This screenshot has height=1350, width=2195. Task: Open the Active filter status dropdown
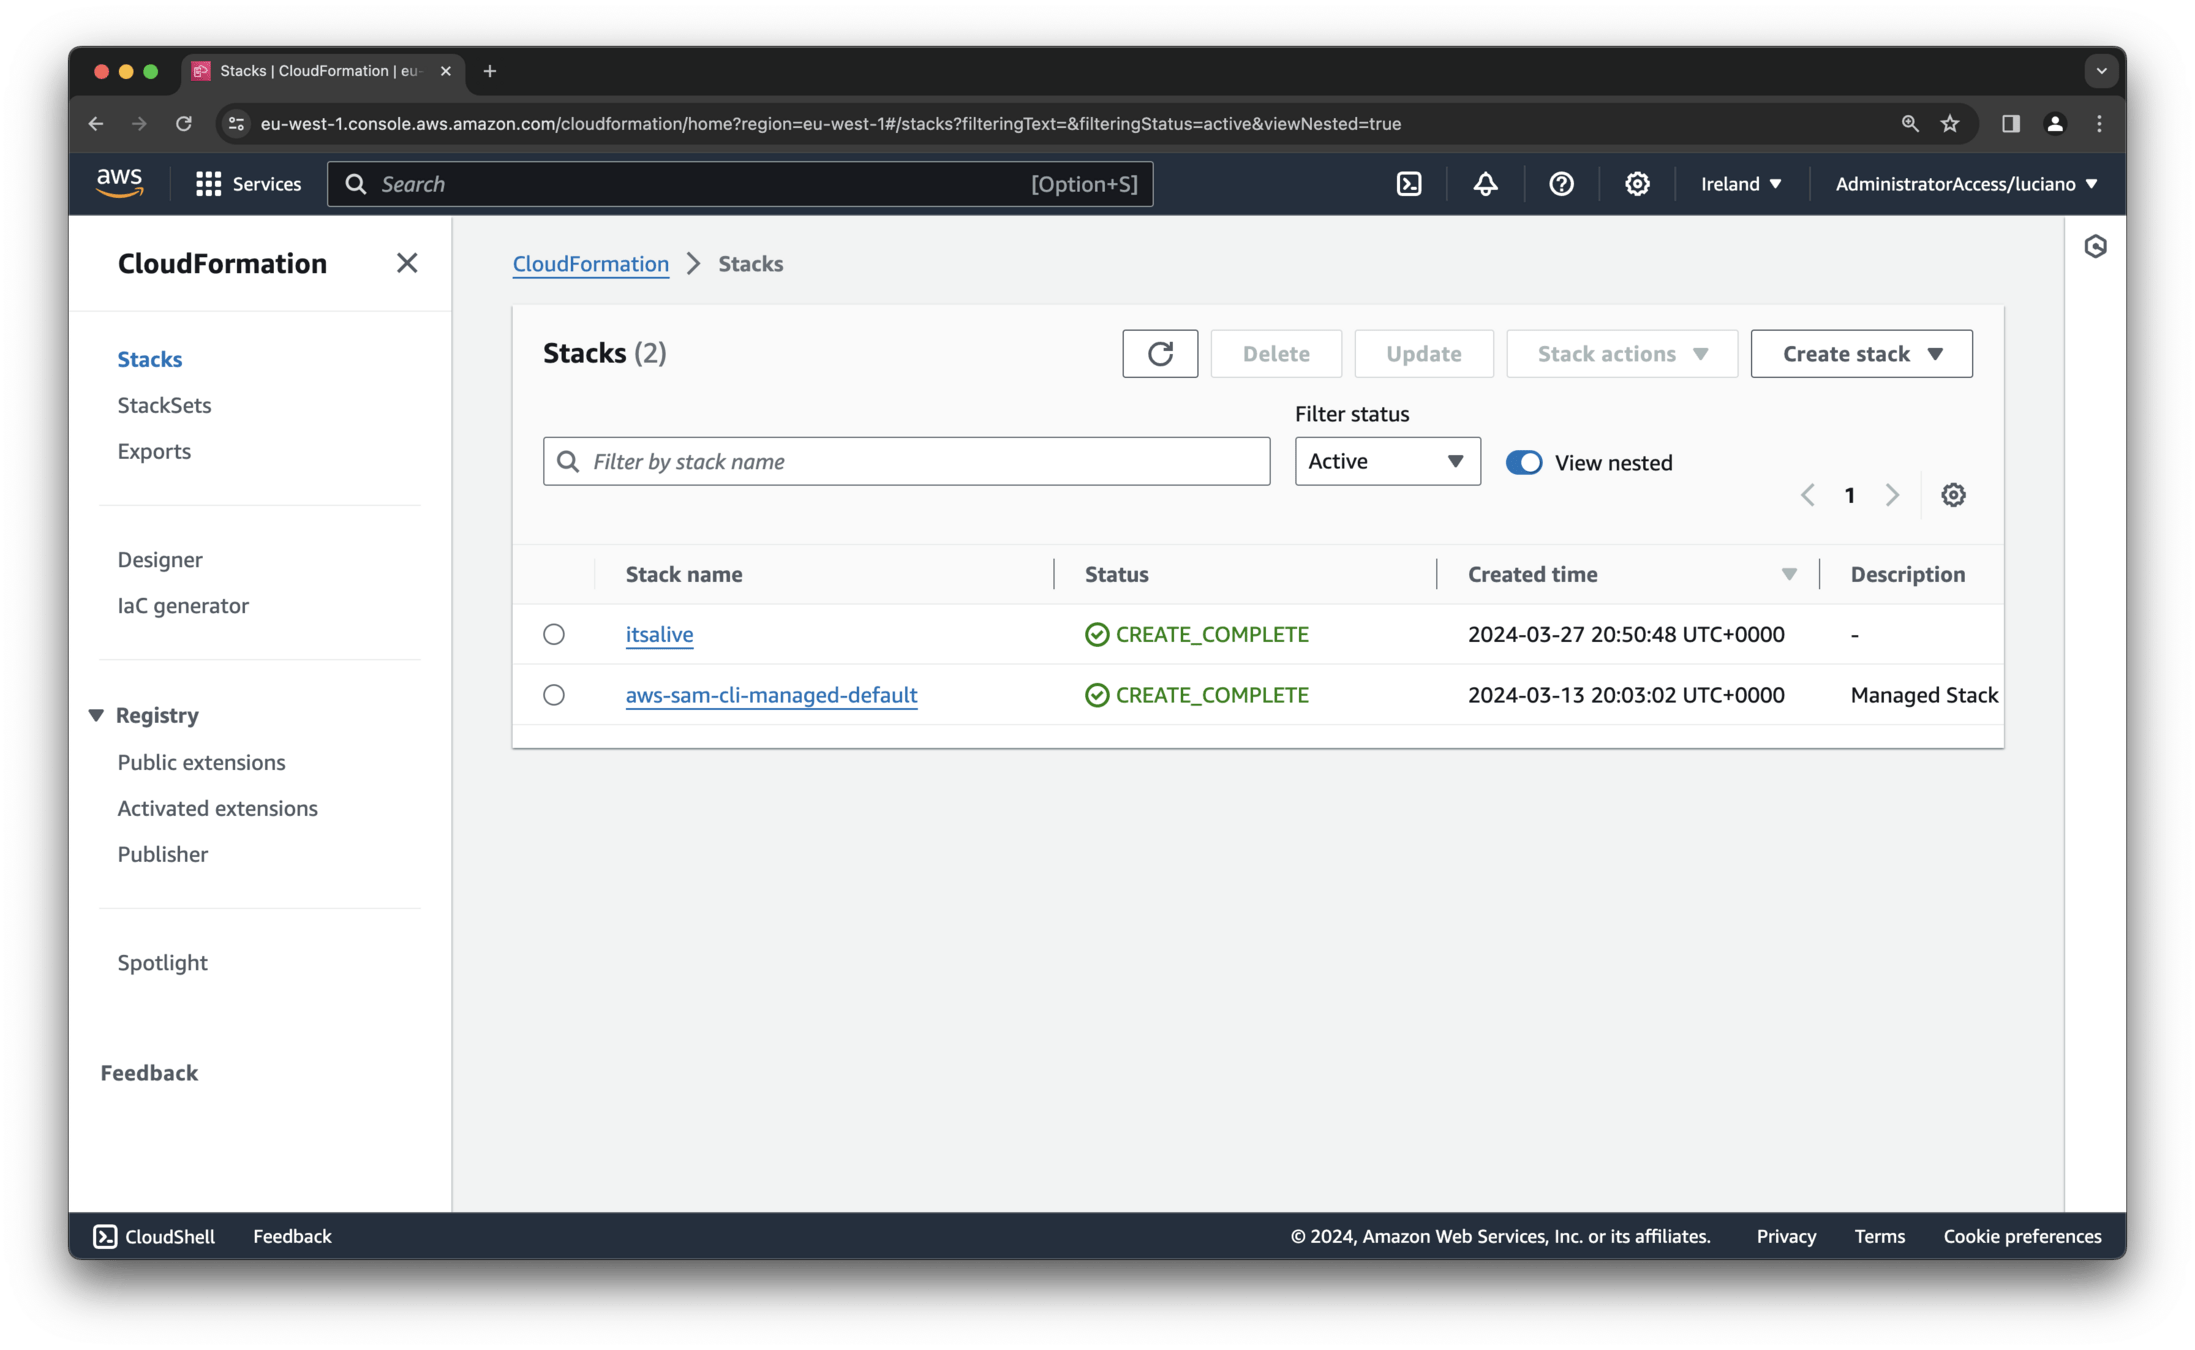click(x=1387, y=461)
